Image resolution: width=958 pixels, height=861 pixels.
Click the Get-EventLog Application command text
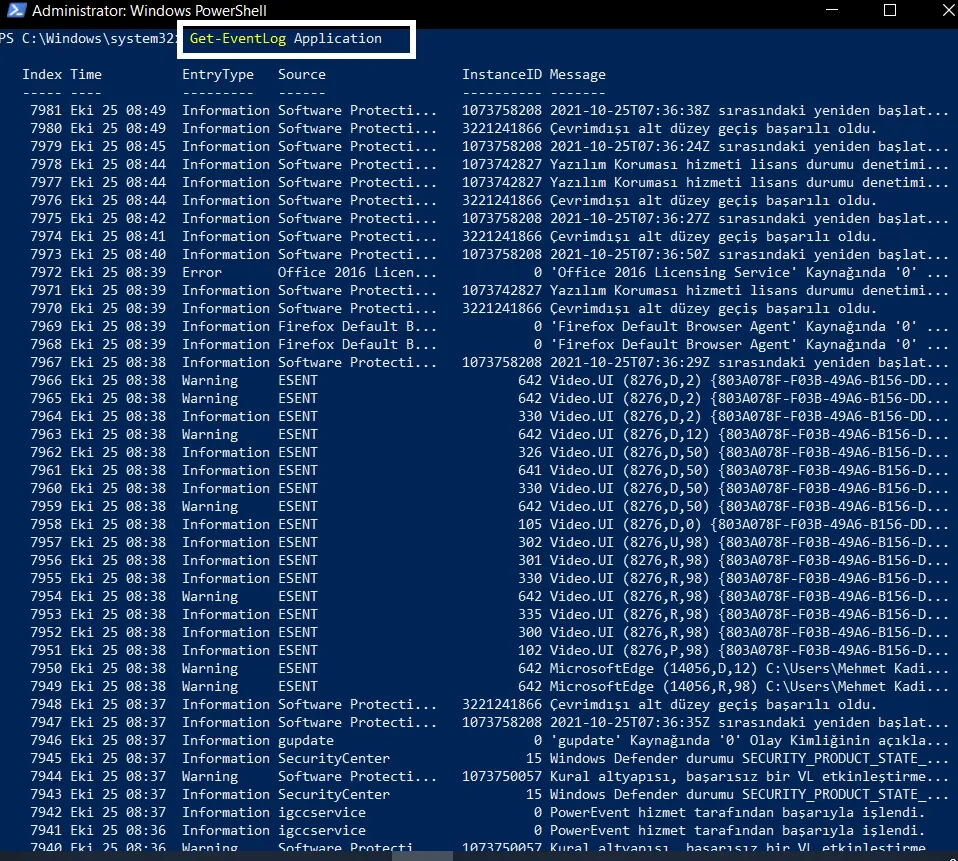coord(285,38)
